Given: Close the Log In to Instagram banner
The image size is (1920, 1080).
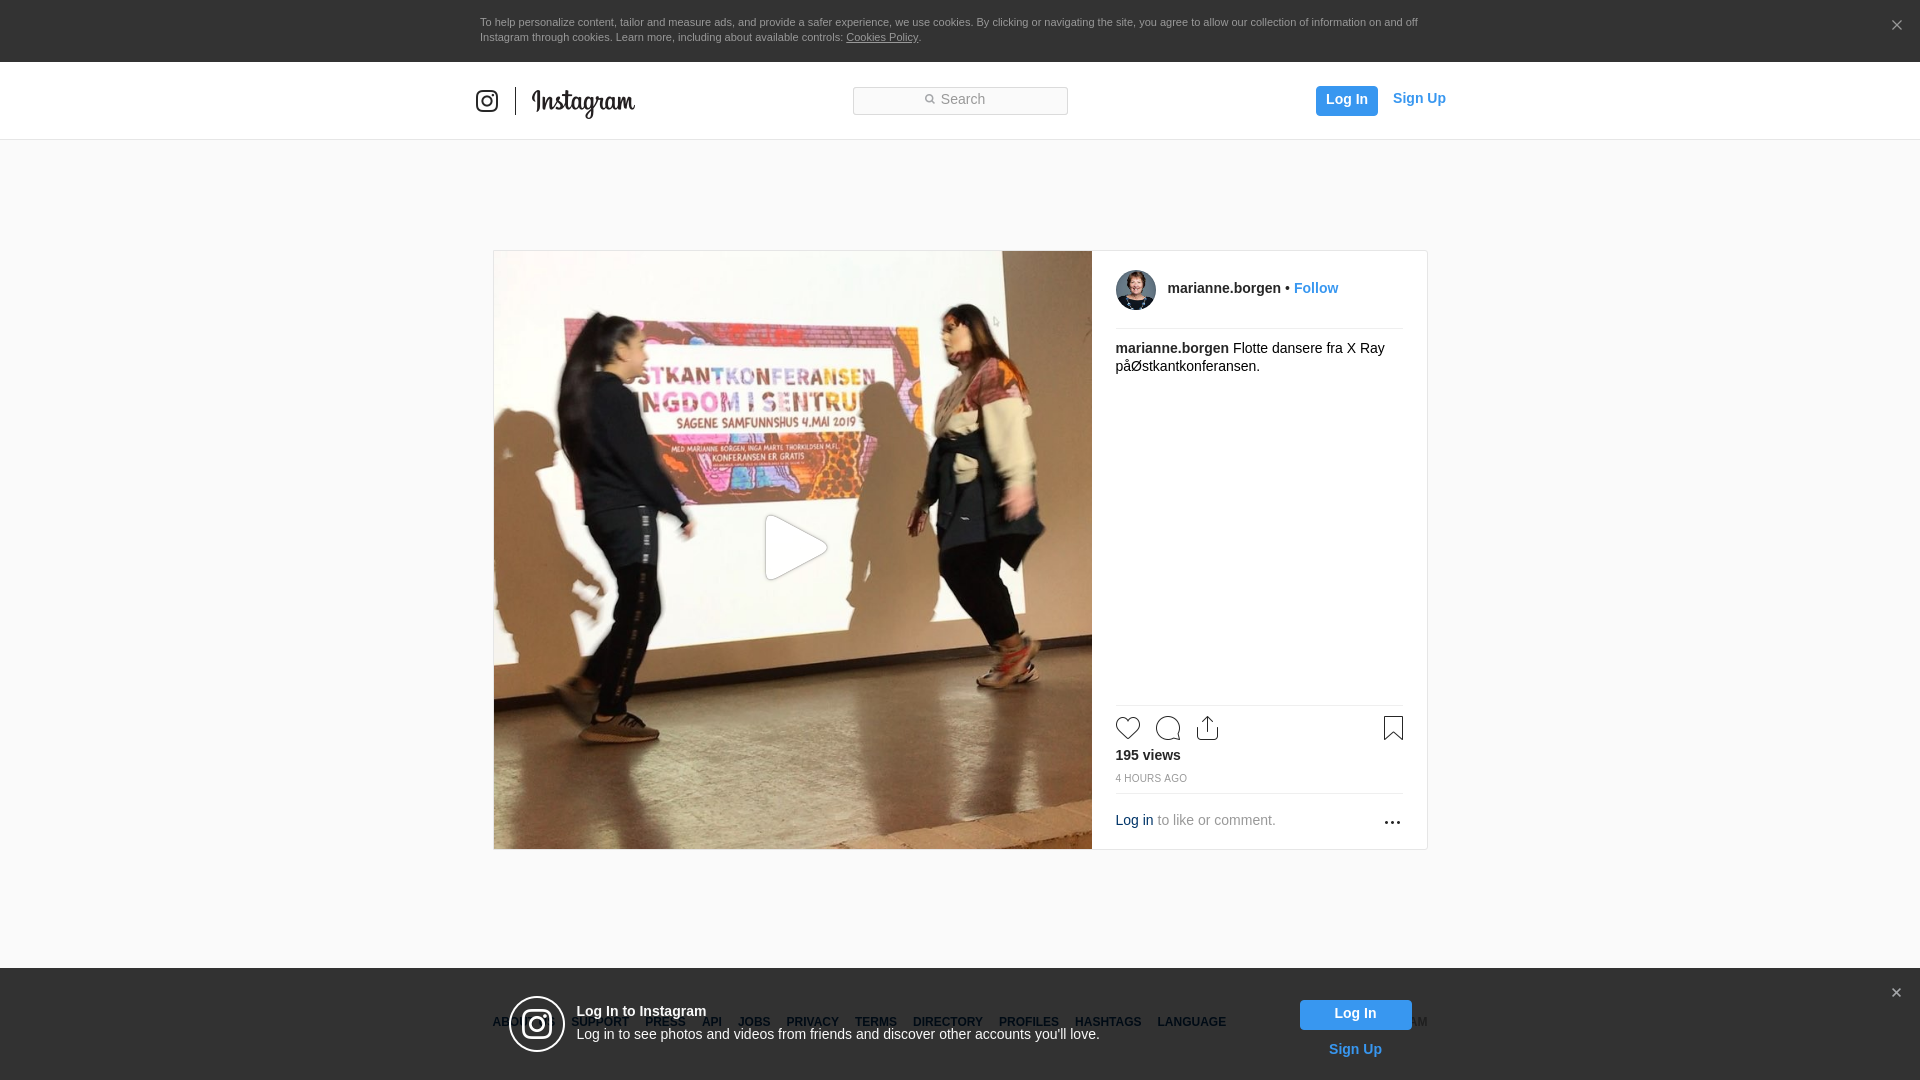Looking at the screenshot, I should click(x=1895, y=993).
